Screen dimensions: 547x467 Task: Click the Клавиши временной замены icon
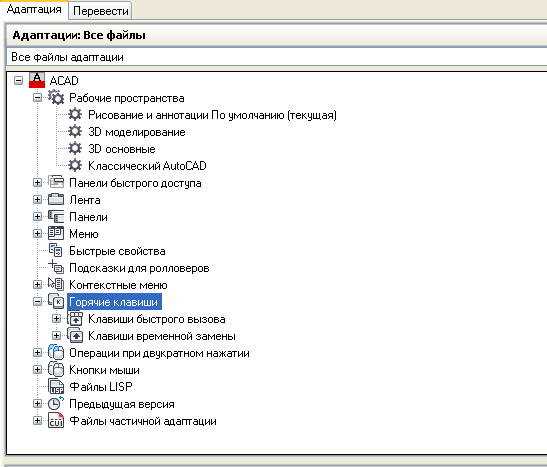pos(75,336)
